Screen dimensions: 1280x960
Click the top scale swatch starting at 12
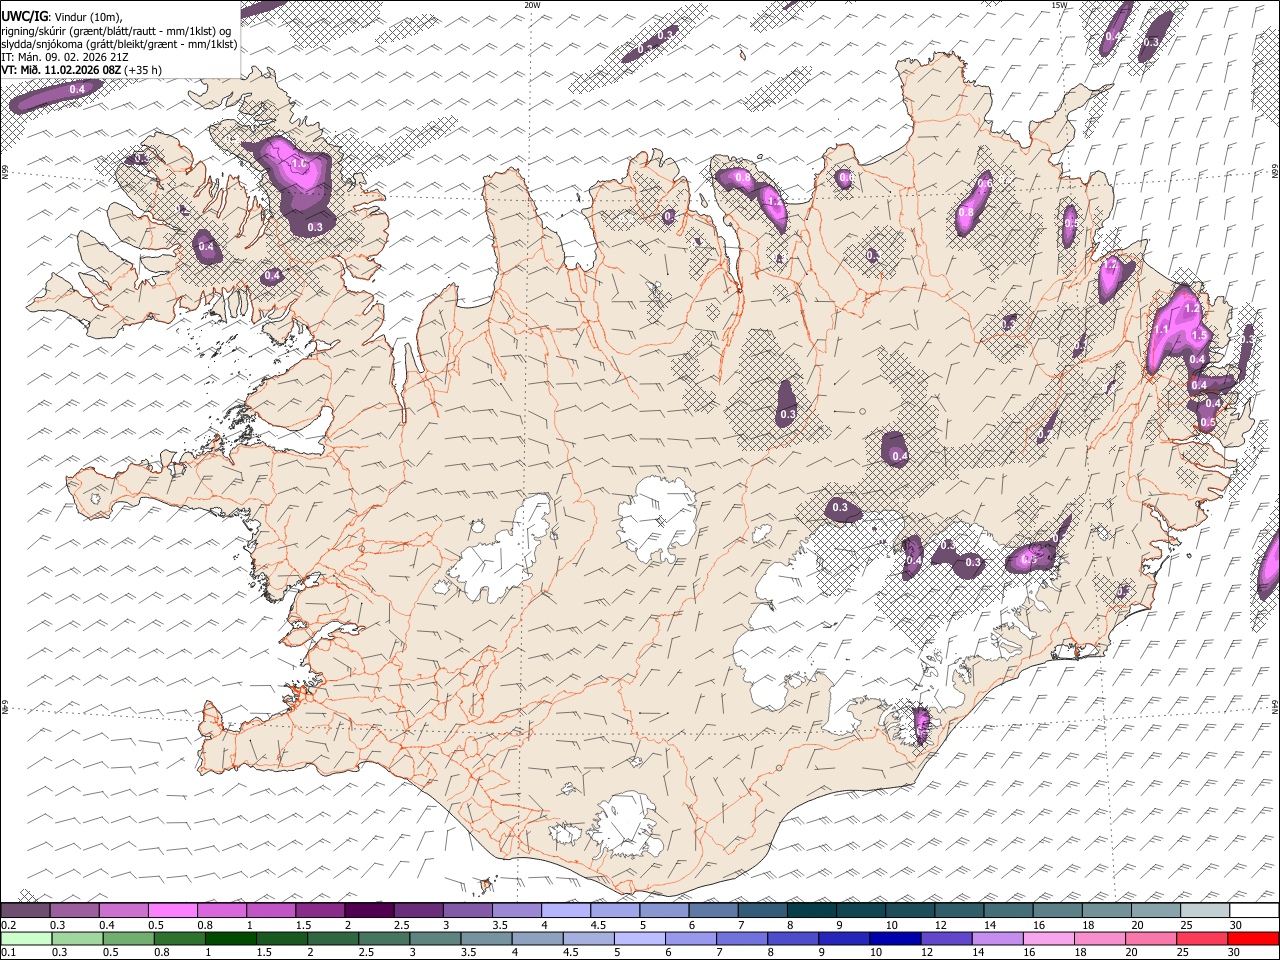point(960,910)
